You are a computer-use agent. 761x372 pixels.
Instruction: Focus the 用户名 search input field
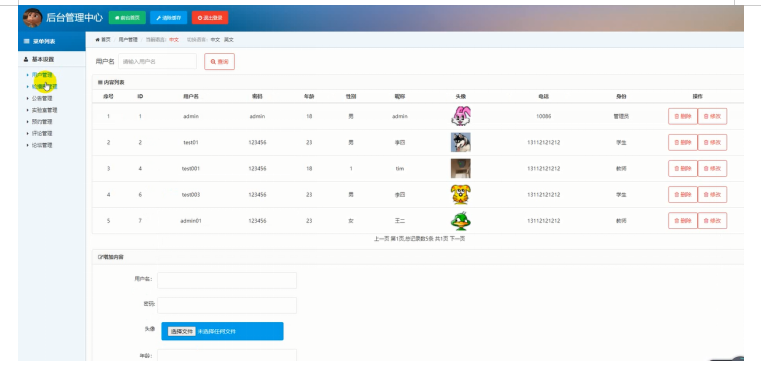pos(158,62)
